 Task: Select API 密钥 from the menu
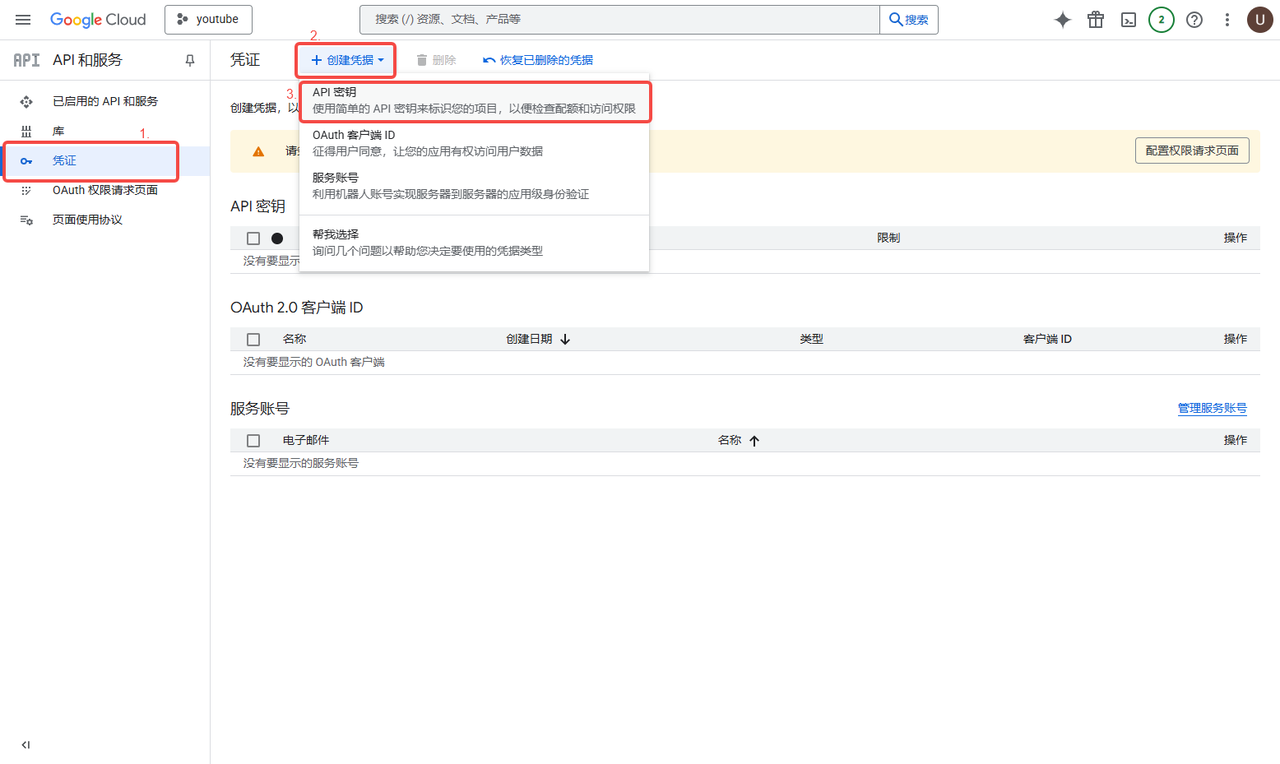474,99
